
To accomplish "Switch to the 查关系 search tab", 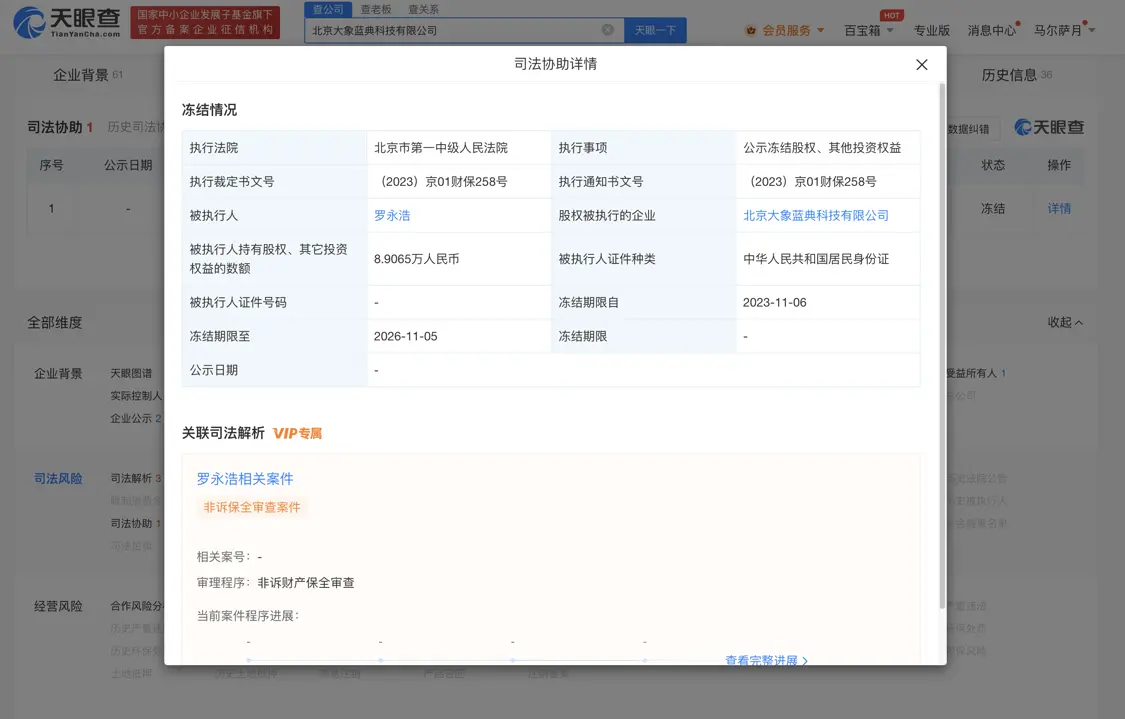I will click(423, 9).
